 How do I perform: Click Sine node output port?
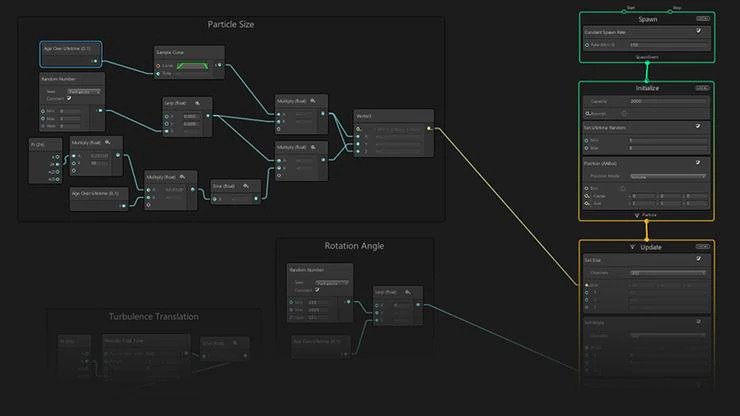click(x=256, y=199)
